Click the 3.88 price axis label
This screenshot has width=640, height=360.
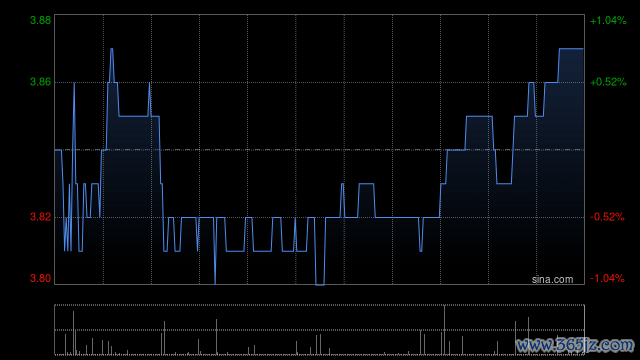point(40,20)
